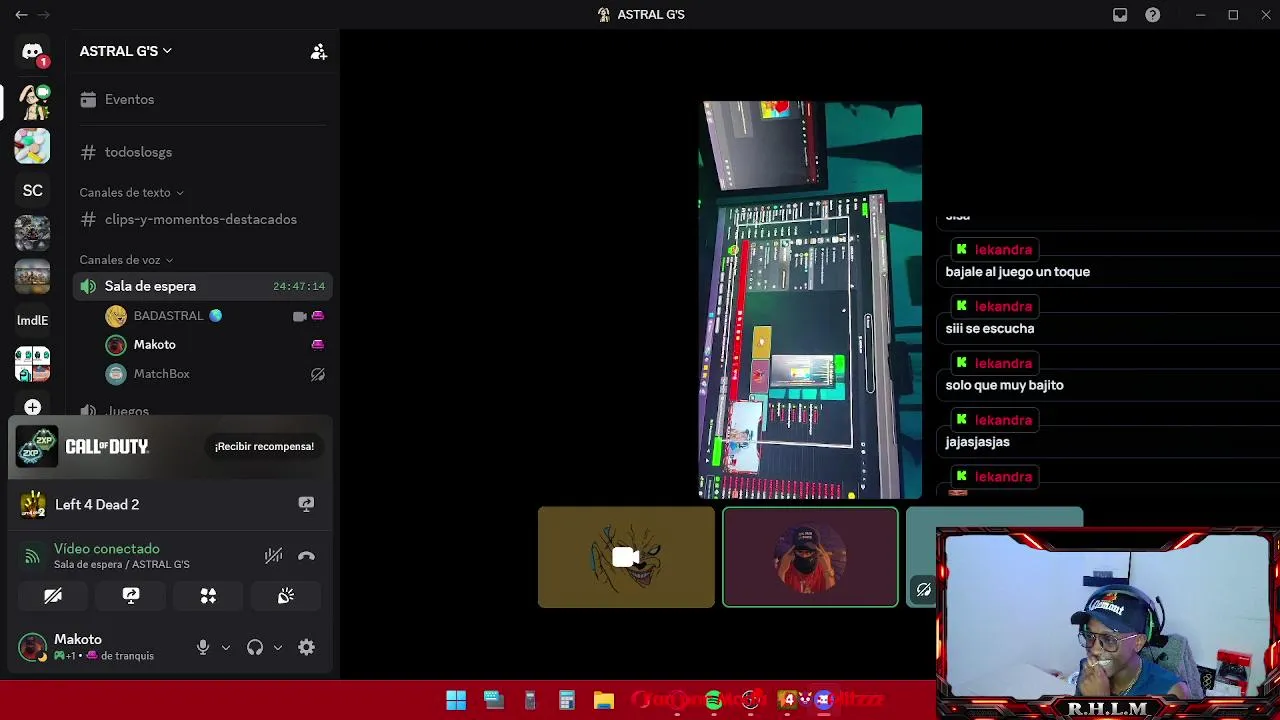Image resolution: width=1280 pixels, height=720 pixels.
Task: Collapse Canales de texto category
Action: tap(131, 192)
